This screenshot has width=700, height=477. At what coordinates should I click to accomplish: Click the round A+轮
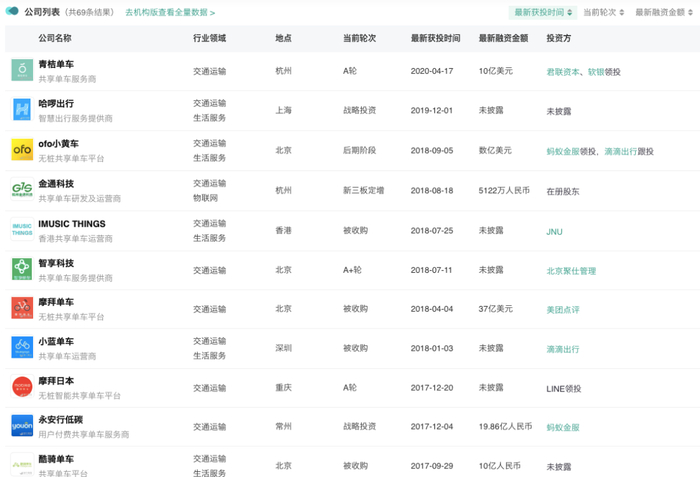tap(352, 270)
